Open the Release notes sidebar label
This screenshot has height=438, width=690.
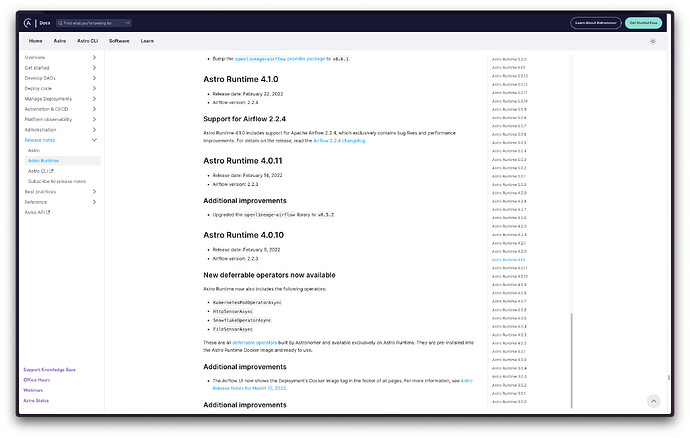(40, 140)
